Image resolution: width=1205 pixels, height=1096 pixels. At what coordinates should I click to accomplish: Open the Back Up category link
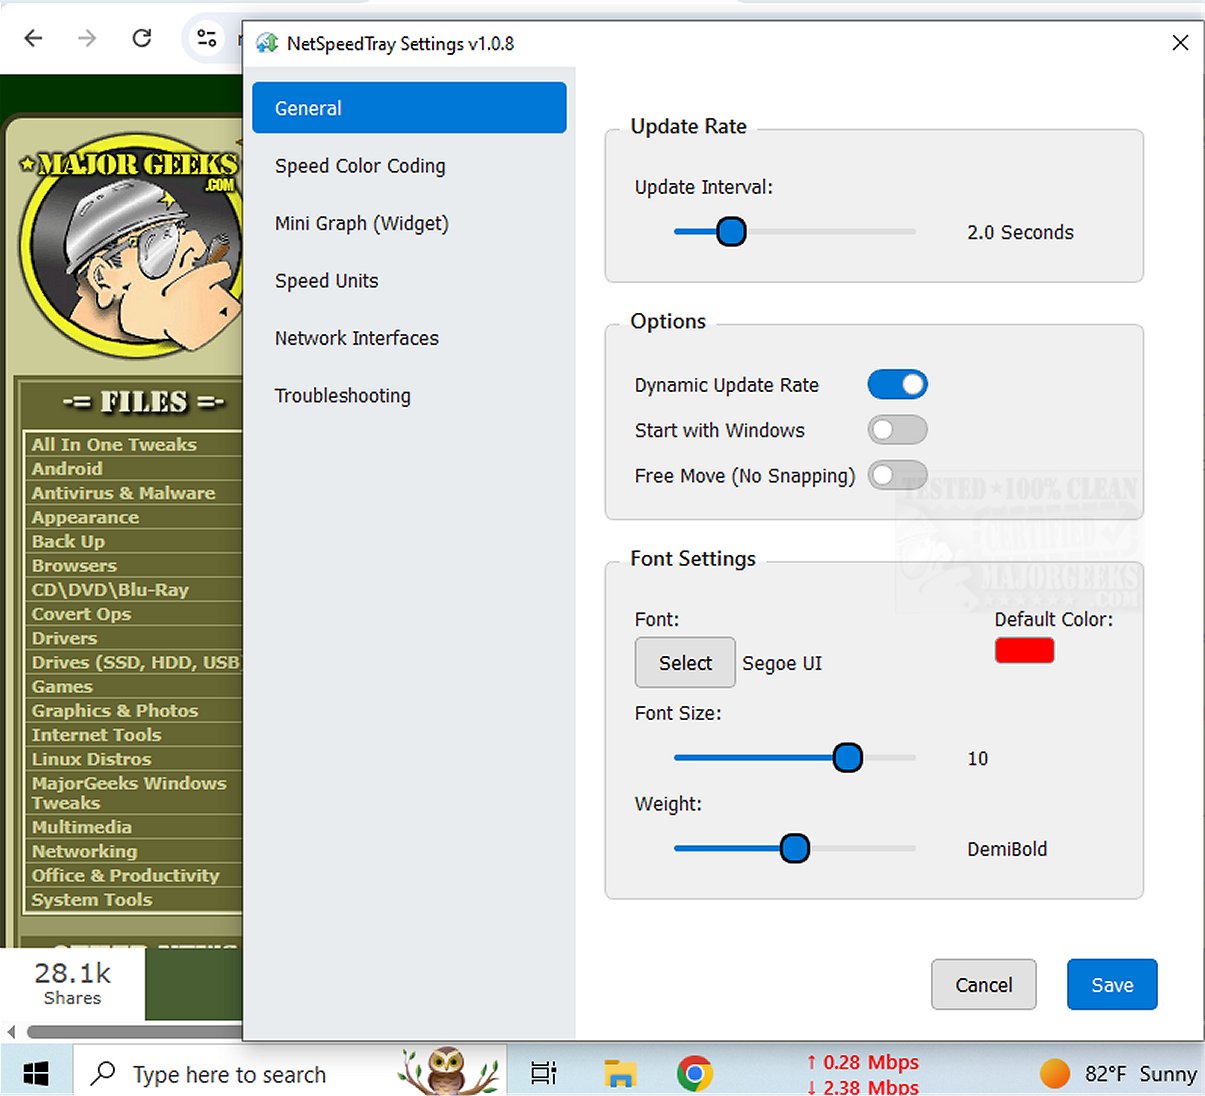pyautogui.click(x=68, y=541)
